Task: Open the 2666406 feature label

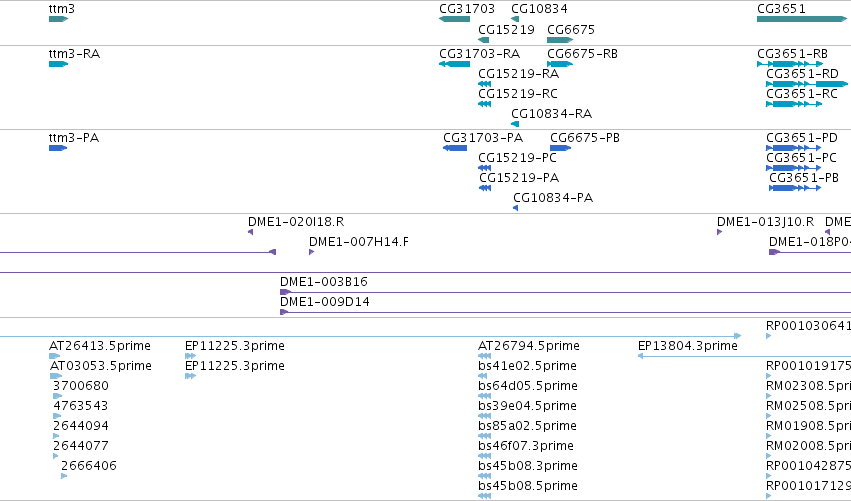Action: coord(88,466)
